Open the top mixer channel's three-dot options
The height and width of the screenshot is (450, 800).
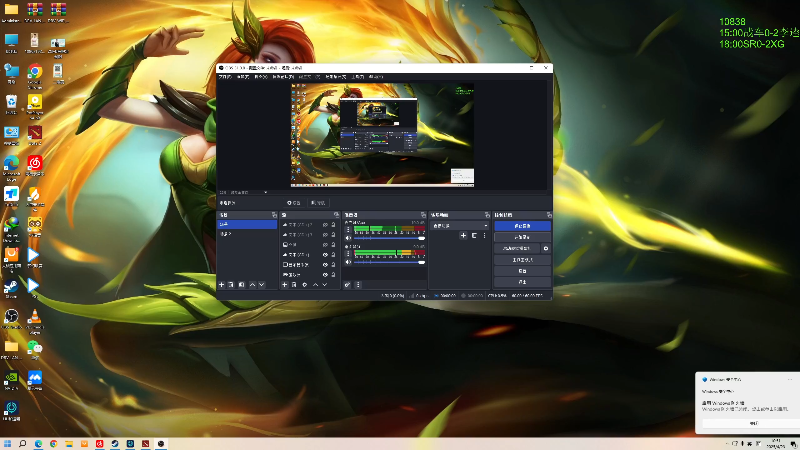click(348, 230)
